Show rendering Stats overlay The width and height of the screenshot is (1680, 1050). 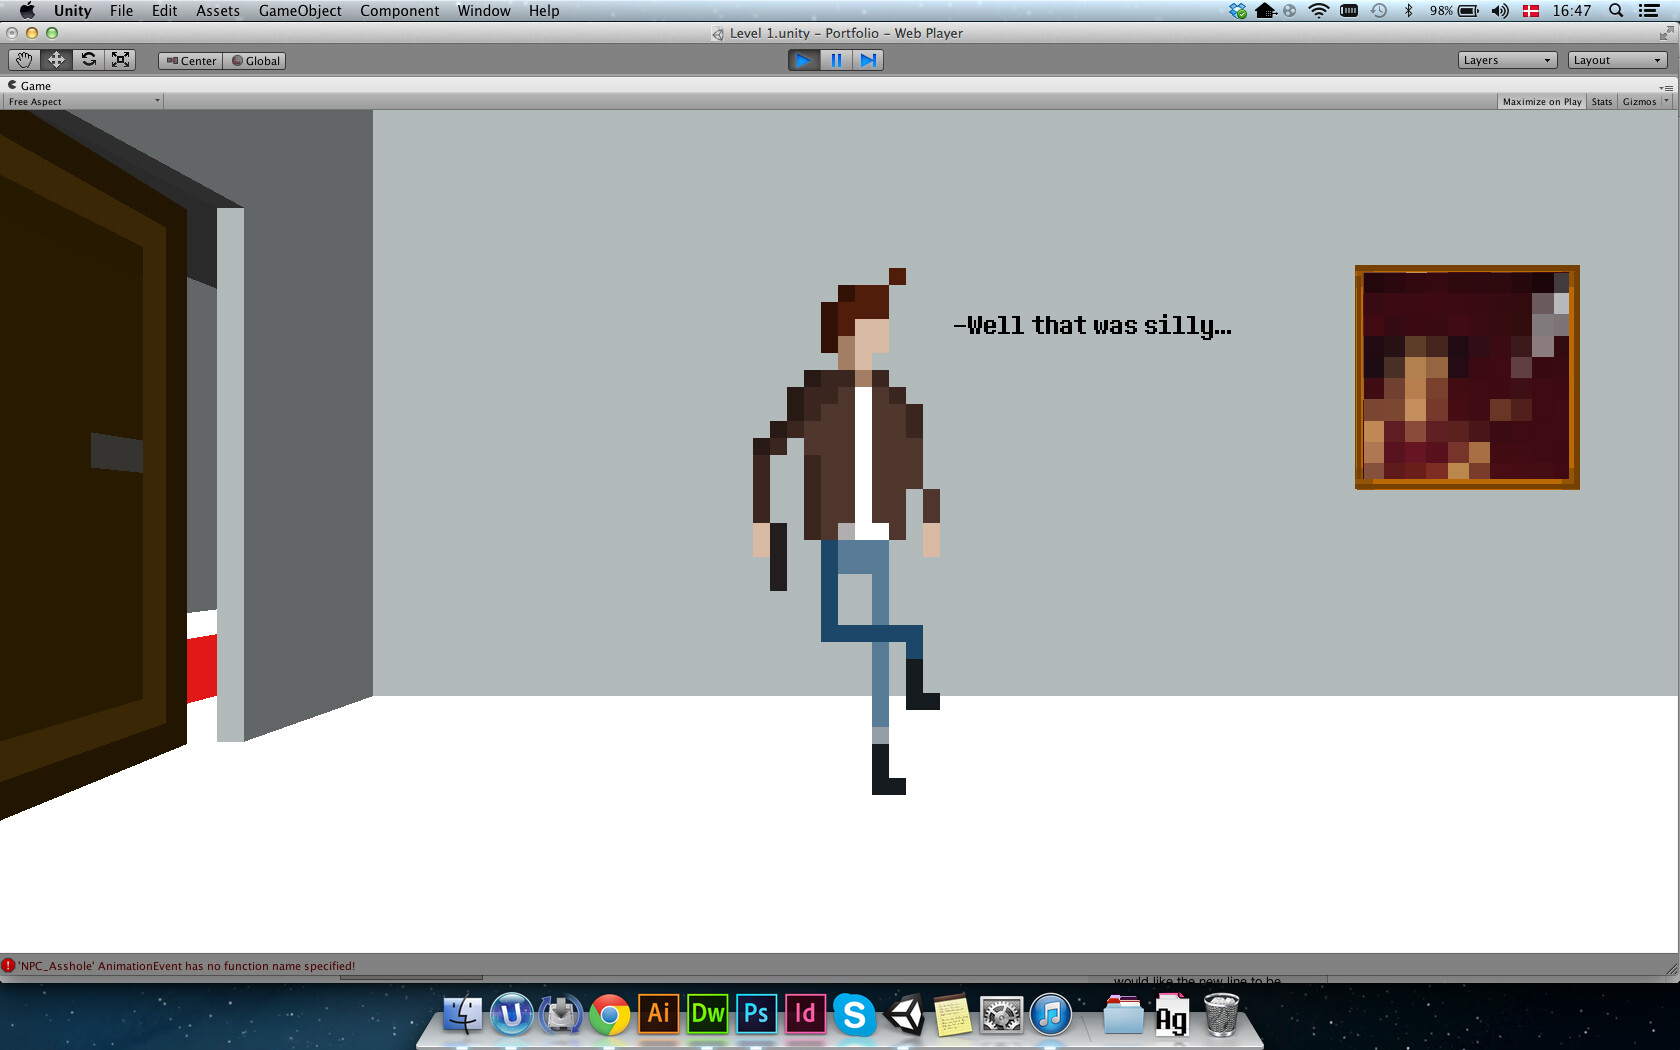point(1601,101)
